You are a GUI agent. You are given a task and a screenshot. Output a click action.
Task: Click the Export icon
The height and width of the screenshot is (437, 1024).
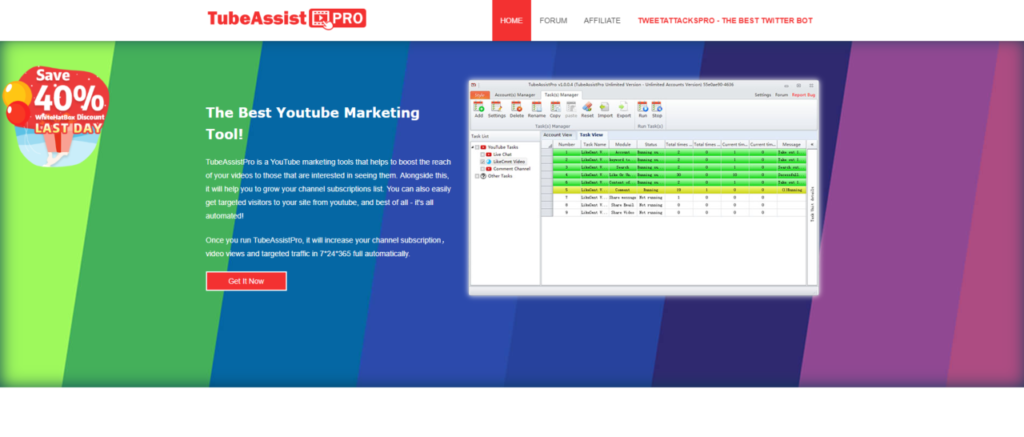(x=622, y=106)
